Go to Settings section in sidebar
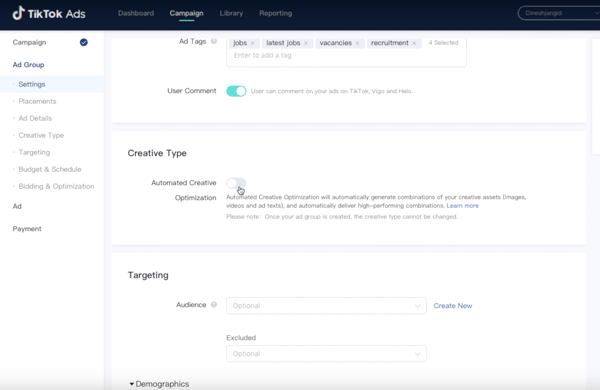 [32, 84]
